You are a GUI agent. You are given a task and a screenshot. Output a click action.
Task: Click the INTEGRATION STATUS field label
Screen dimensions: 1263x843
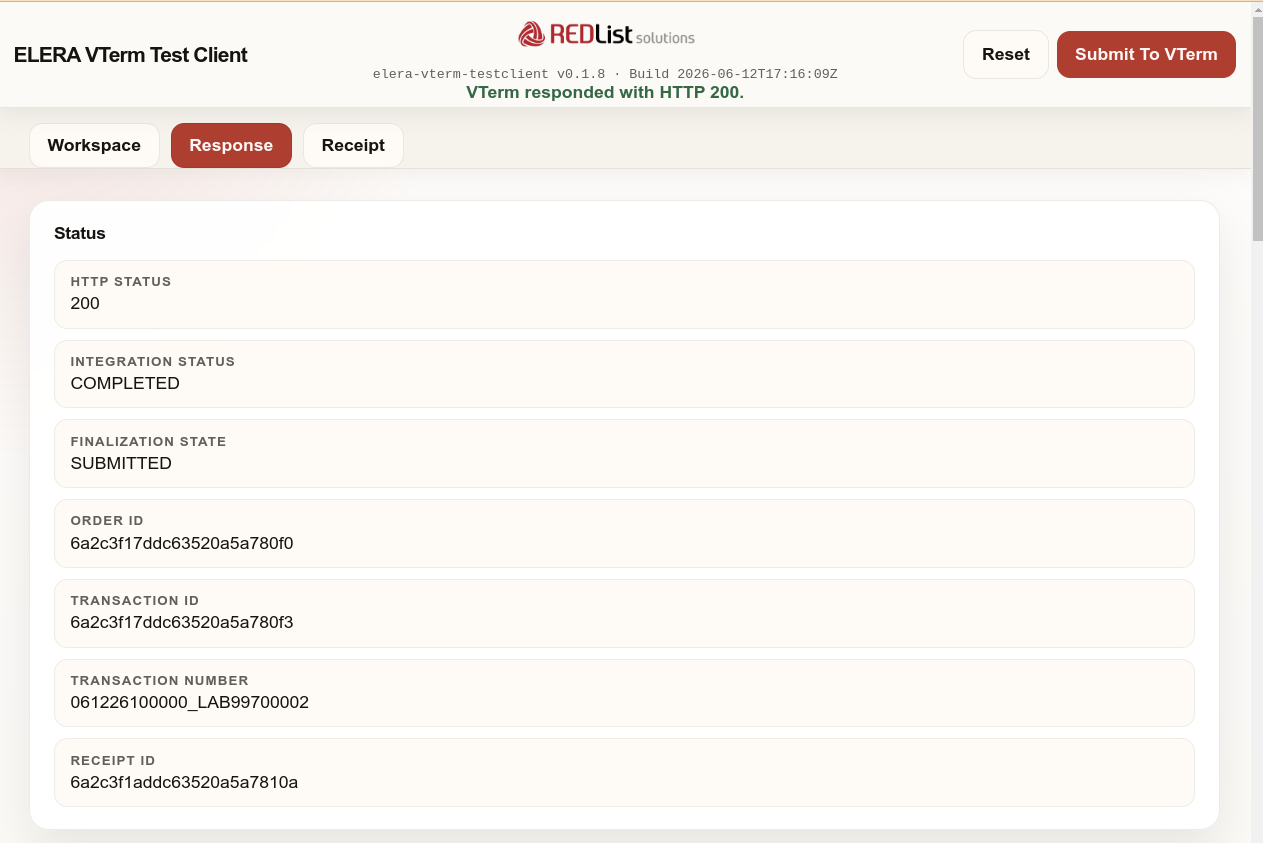153,361
